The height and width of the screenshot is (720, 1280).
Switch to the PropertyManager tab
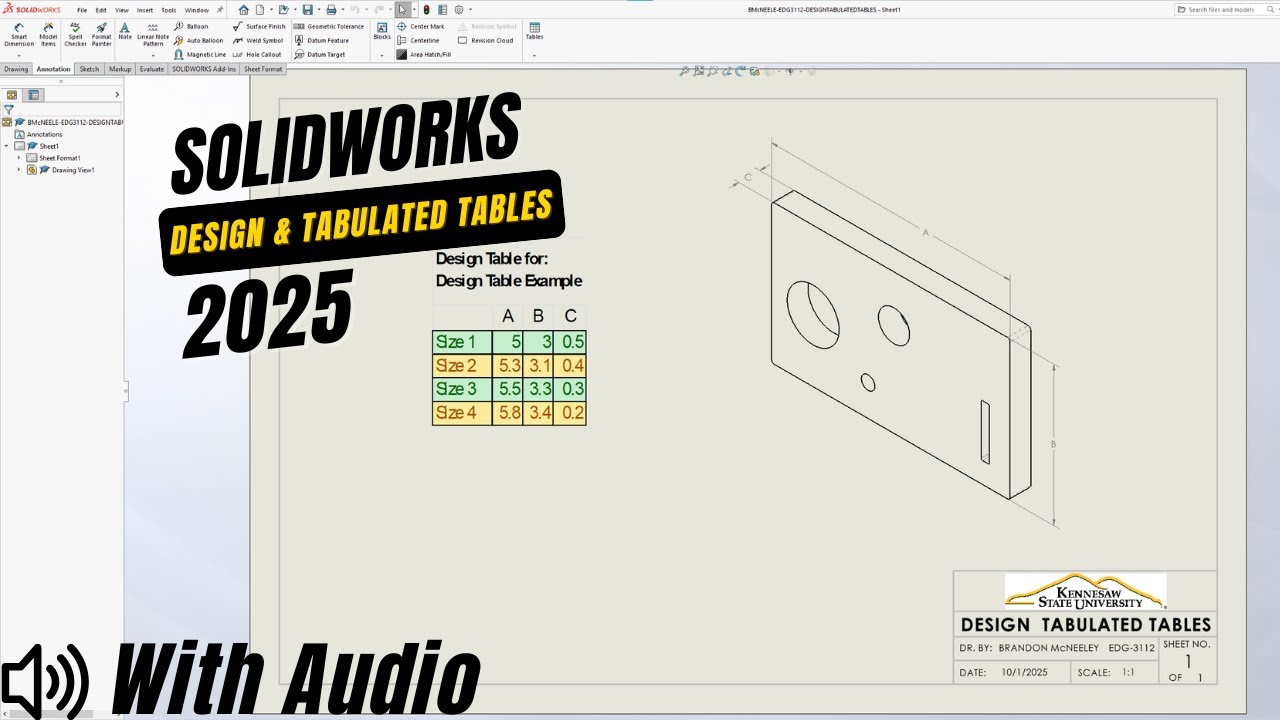[34, 95]
